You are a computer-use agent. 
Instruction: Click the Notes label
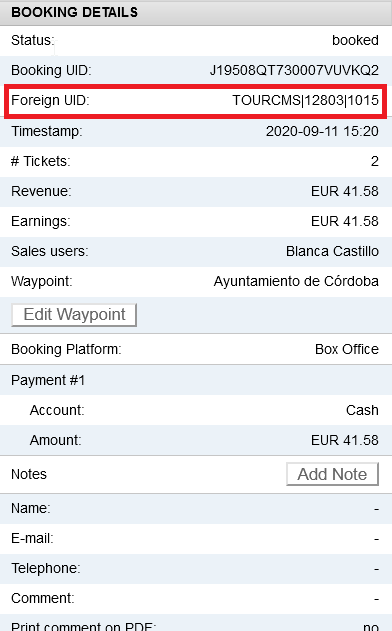(29, 474)
